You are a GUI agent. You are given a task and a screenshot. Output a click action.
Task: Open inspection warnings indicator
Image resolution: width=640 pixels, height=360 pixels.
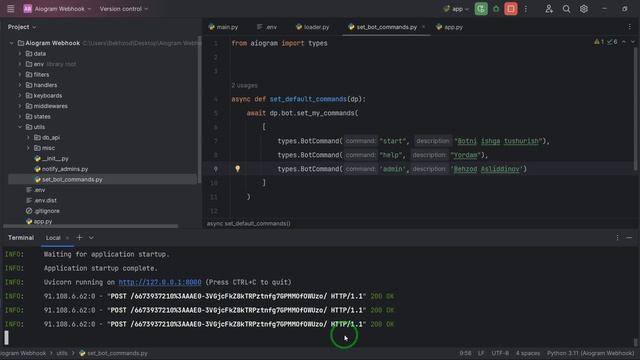tap(606, 42)
